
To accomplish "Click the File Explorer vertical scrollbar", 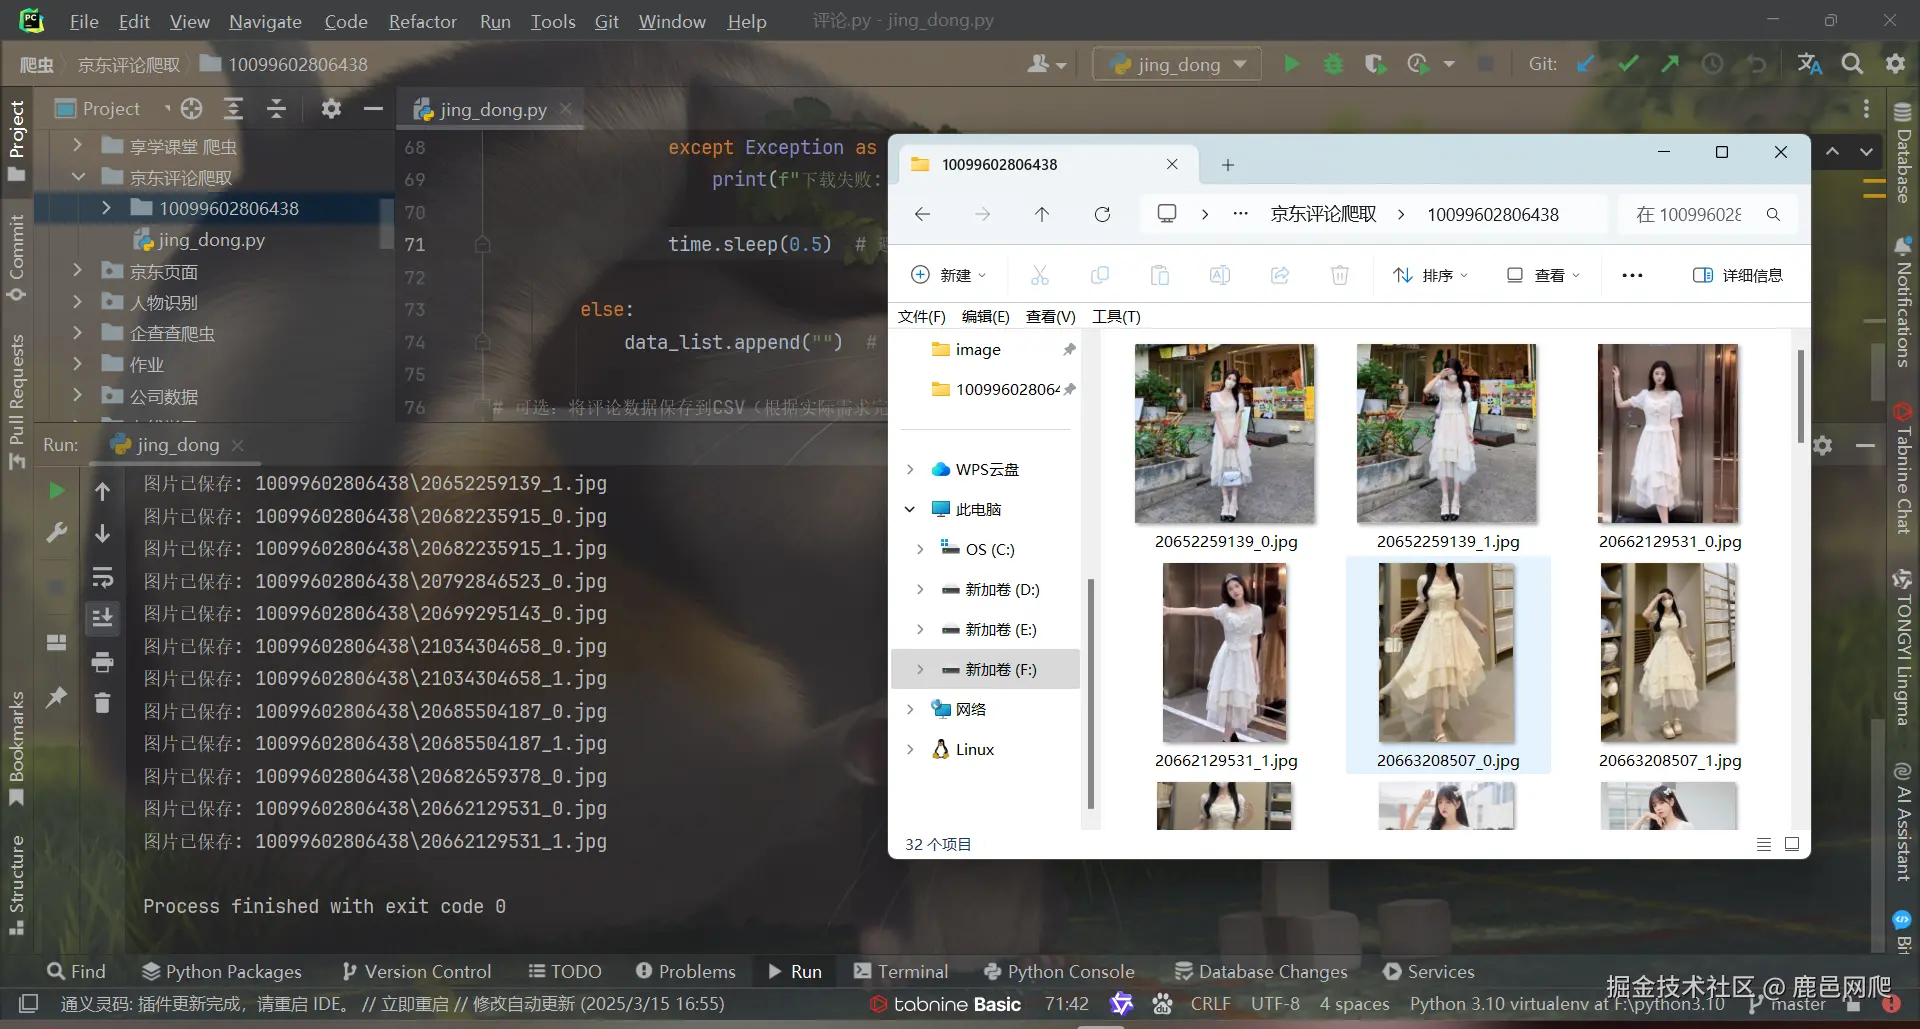I will tap(1800, 395).
